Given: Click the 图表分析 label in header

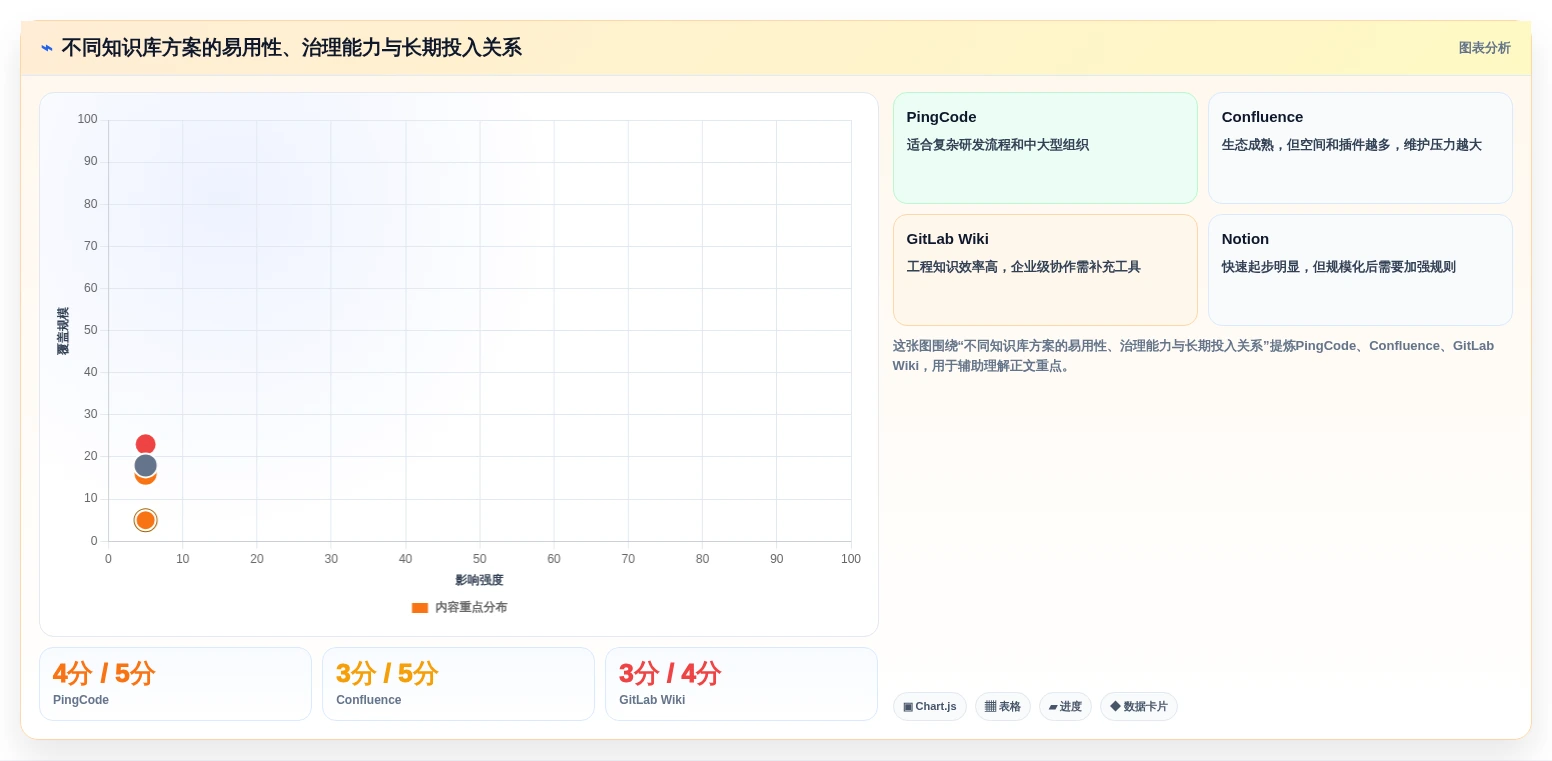Looking at the screenshot, I should 1484,48.
